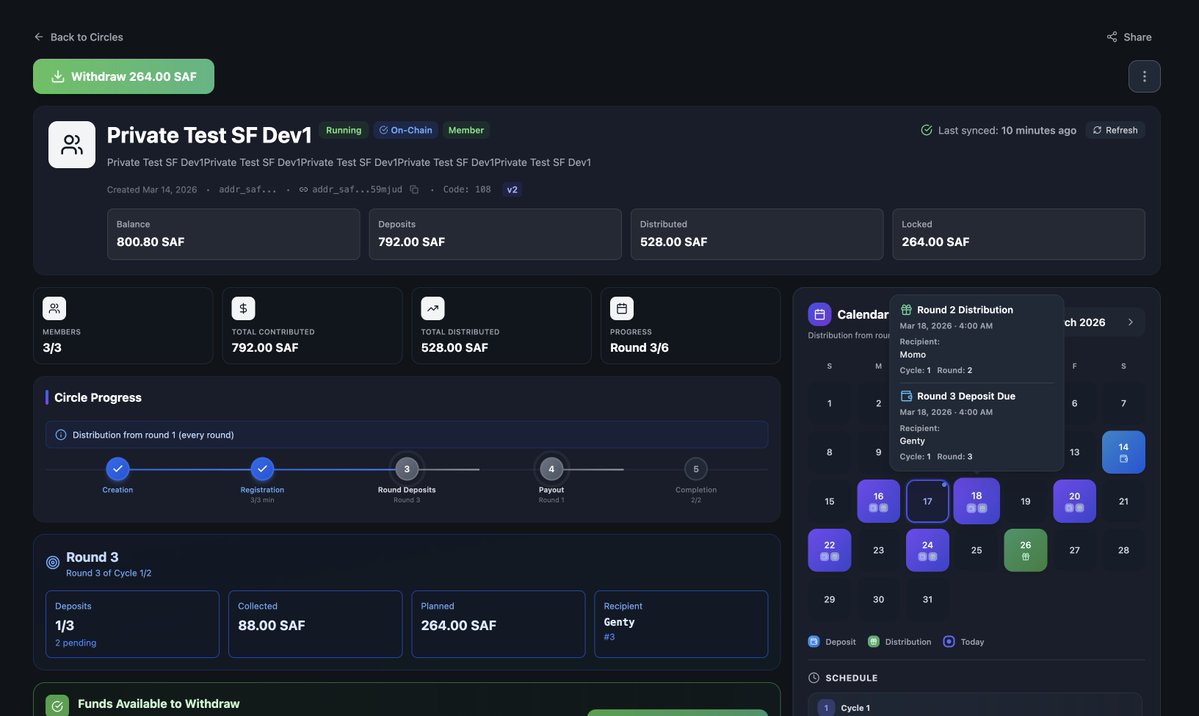
Task: Select the Completion step 5 marker
Action: (696, 469)
